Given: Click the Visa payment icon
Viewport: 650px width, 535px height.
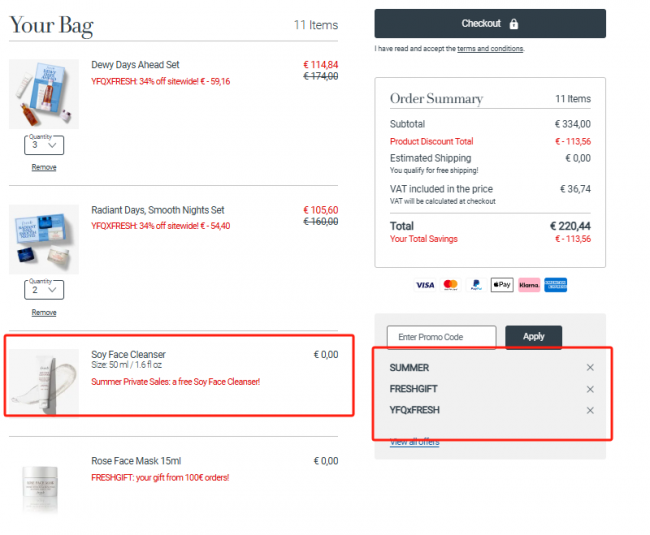Looking at the screenshot, I should 425,285.
